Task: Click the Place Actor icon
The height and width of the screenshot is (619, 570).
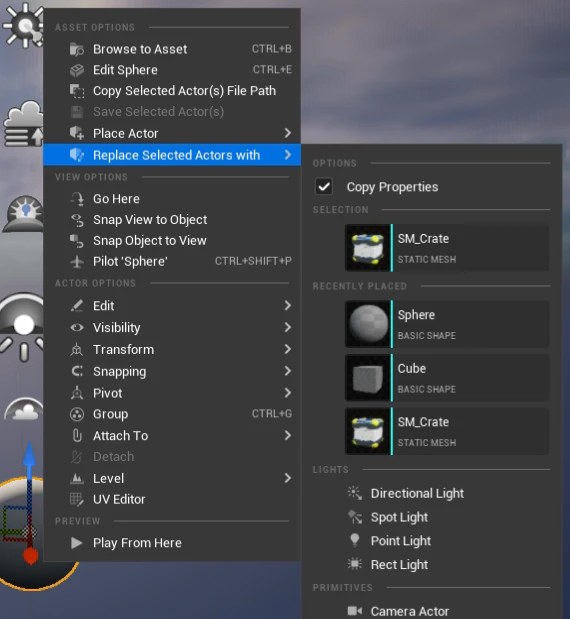Action: [x=77, y=133]
